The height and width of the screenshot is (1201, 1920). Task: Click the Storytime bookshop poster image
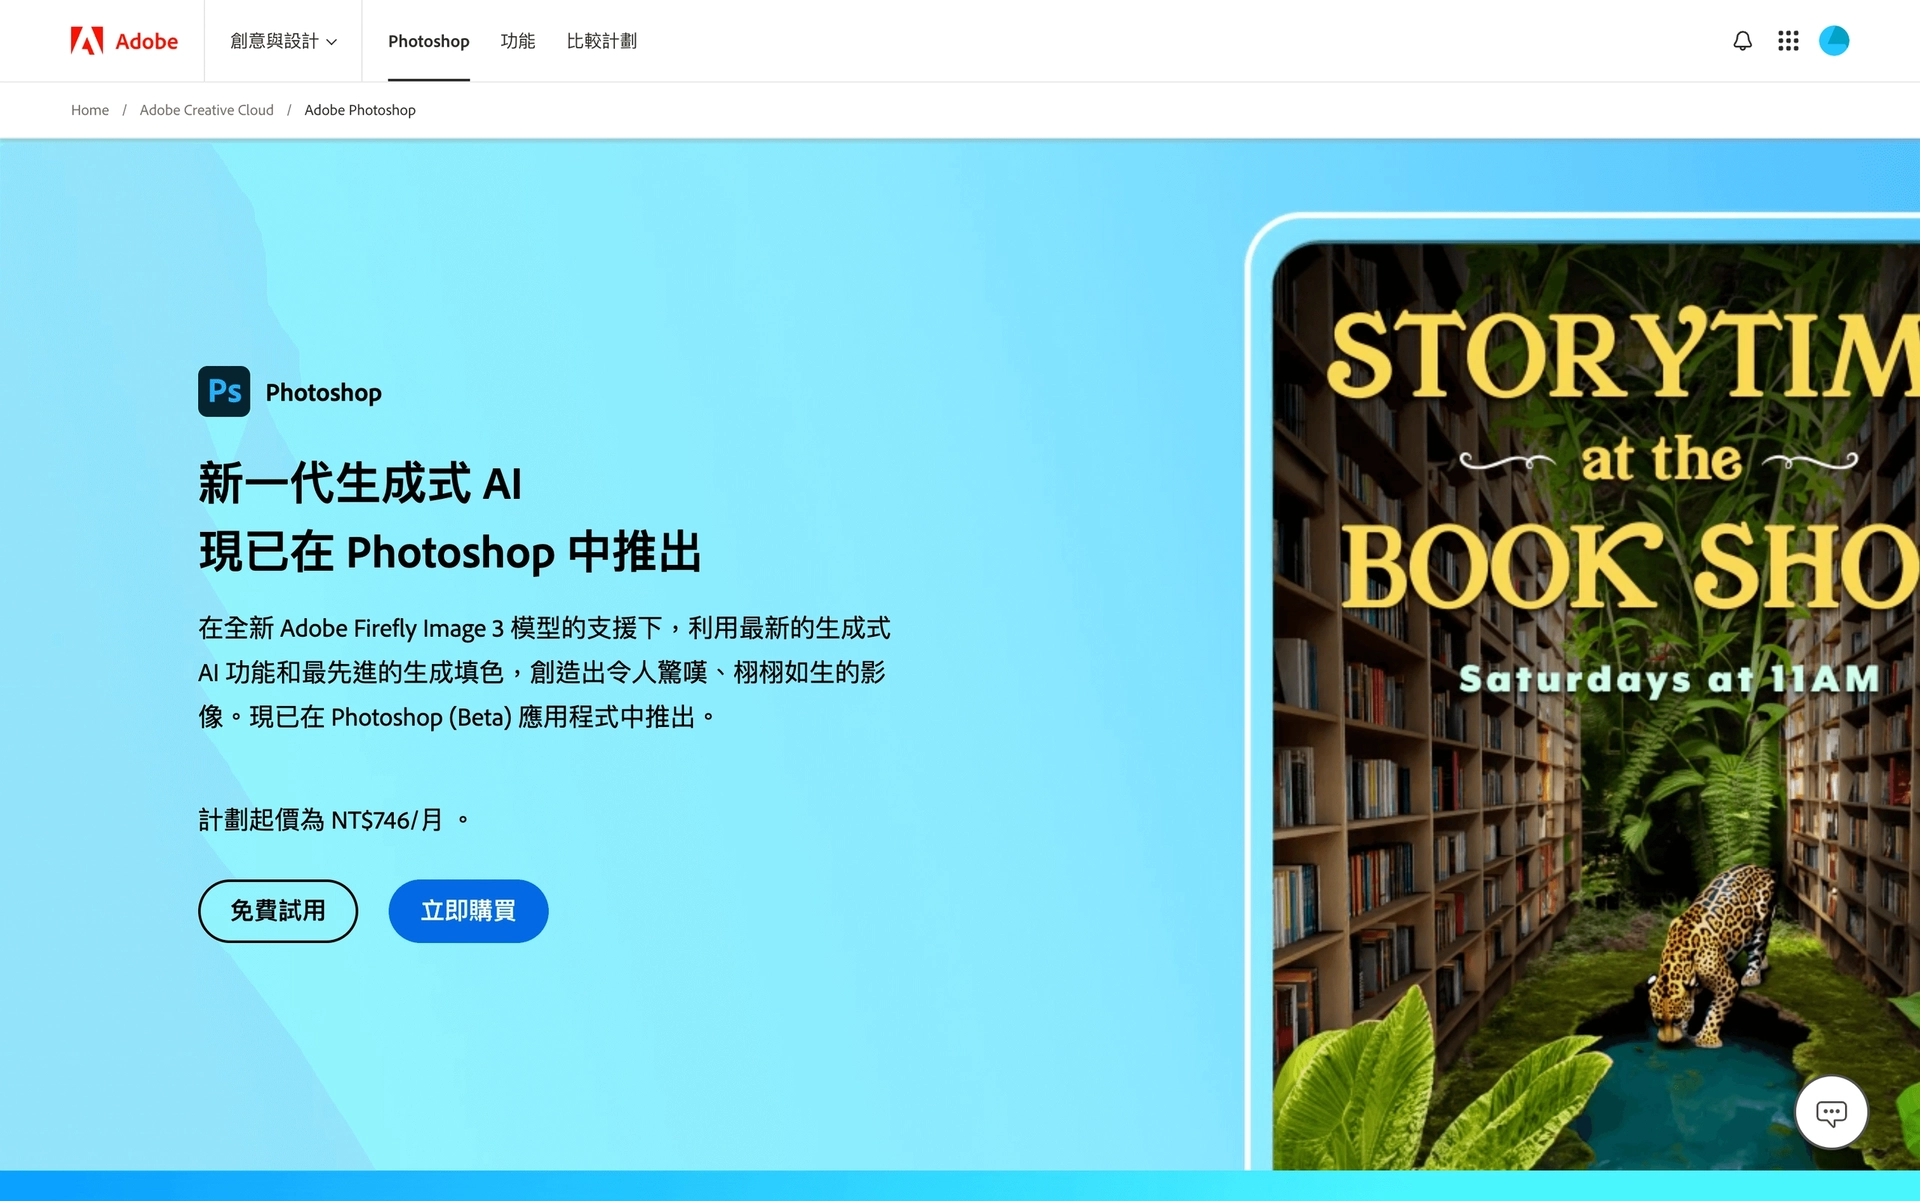coord(1595,705)
